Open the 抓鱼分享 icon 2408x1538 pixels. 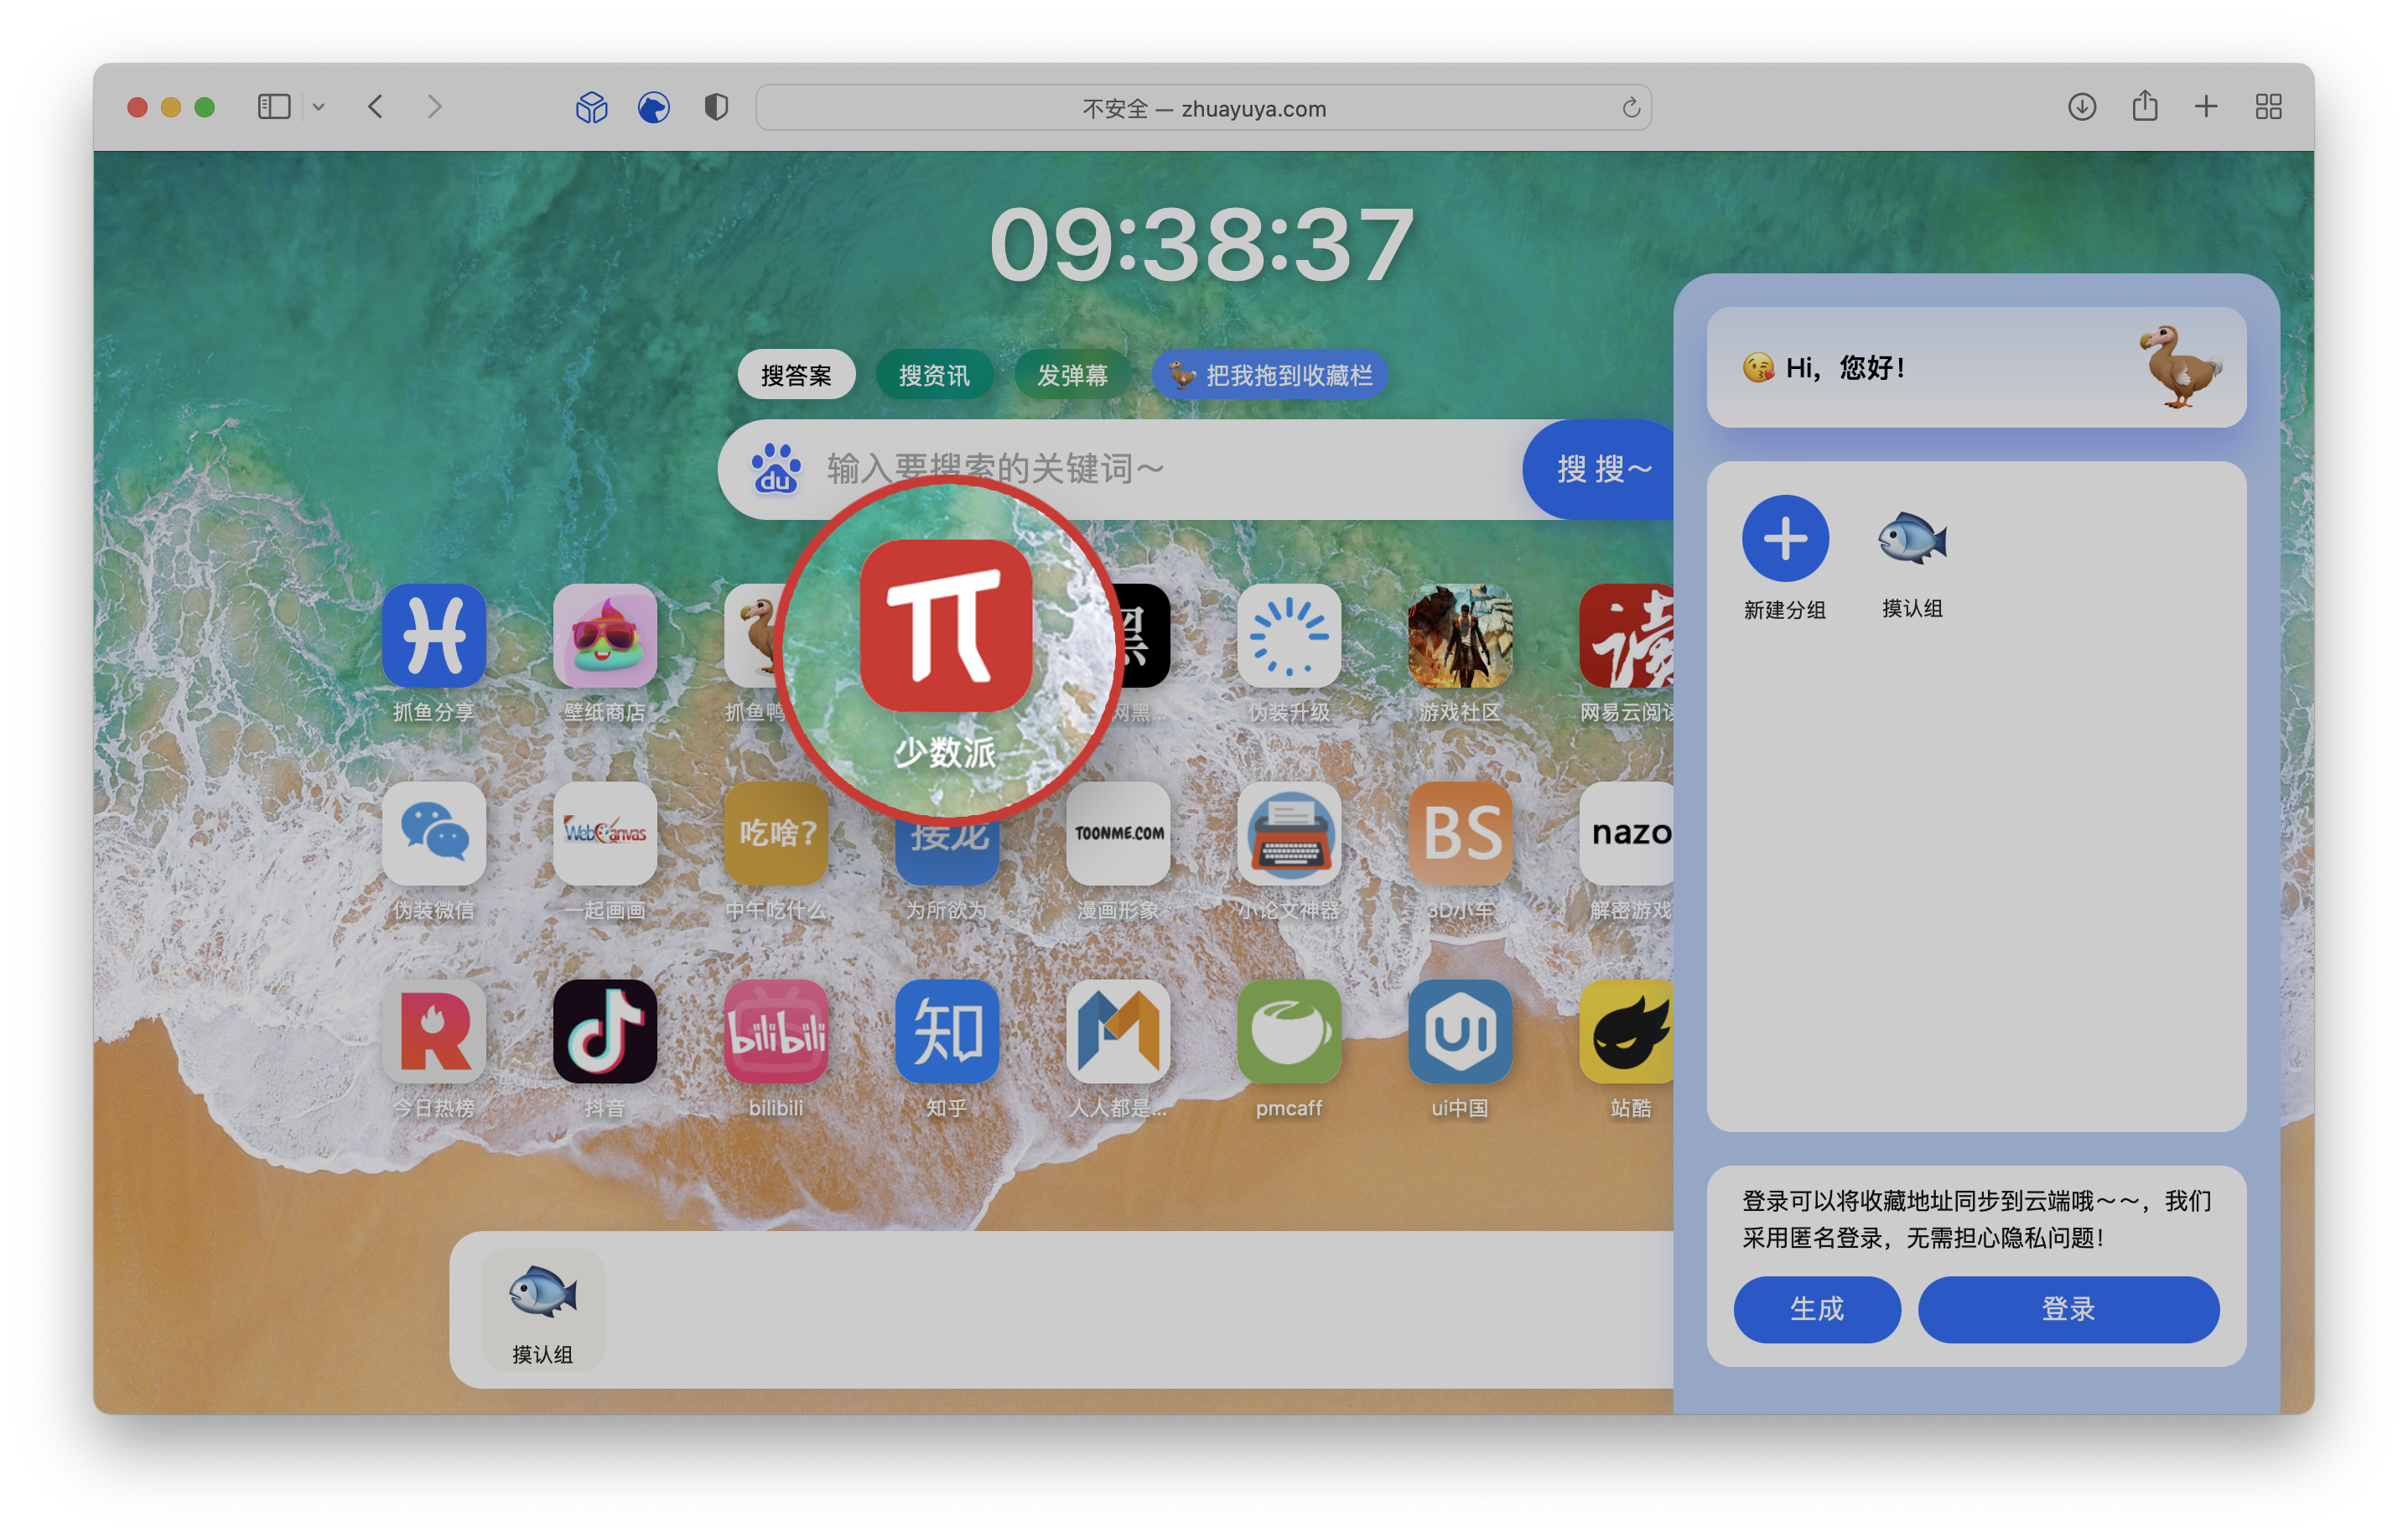[433, 635]
